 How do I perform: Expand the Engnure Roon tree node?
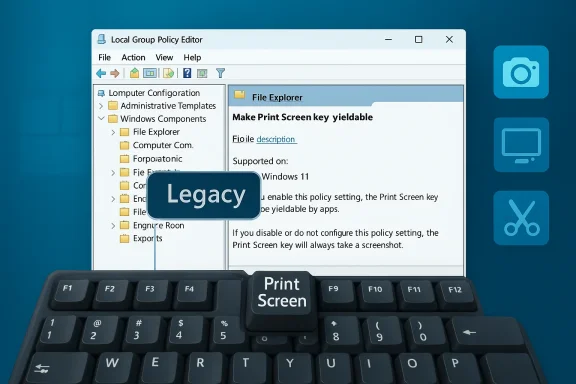pos(113,226)
